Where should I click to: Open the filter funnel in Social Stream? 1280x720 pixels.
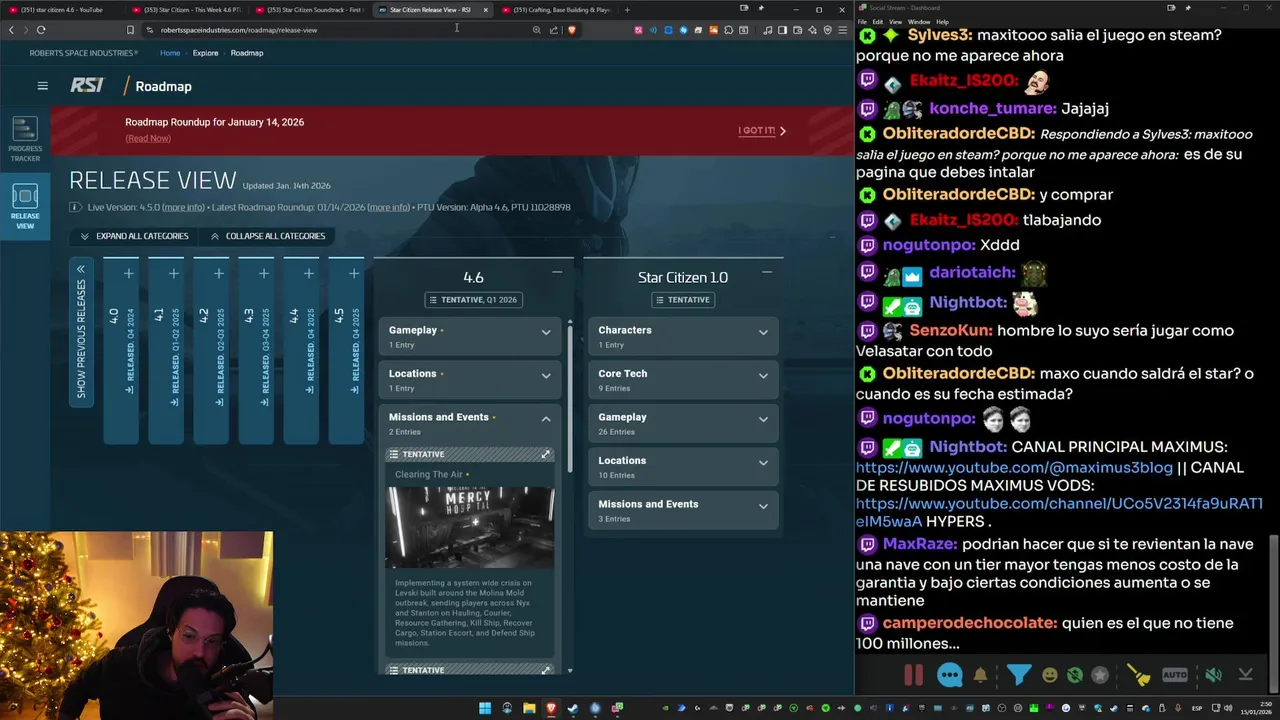pos(1018,675)
